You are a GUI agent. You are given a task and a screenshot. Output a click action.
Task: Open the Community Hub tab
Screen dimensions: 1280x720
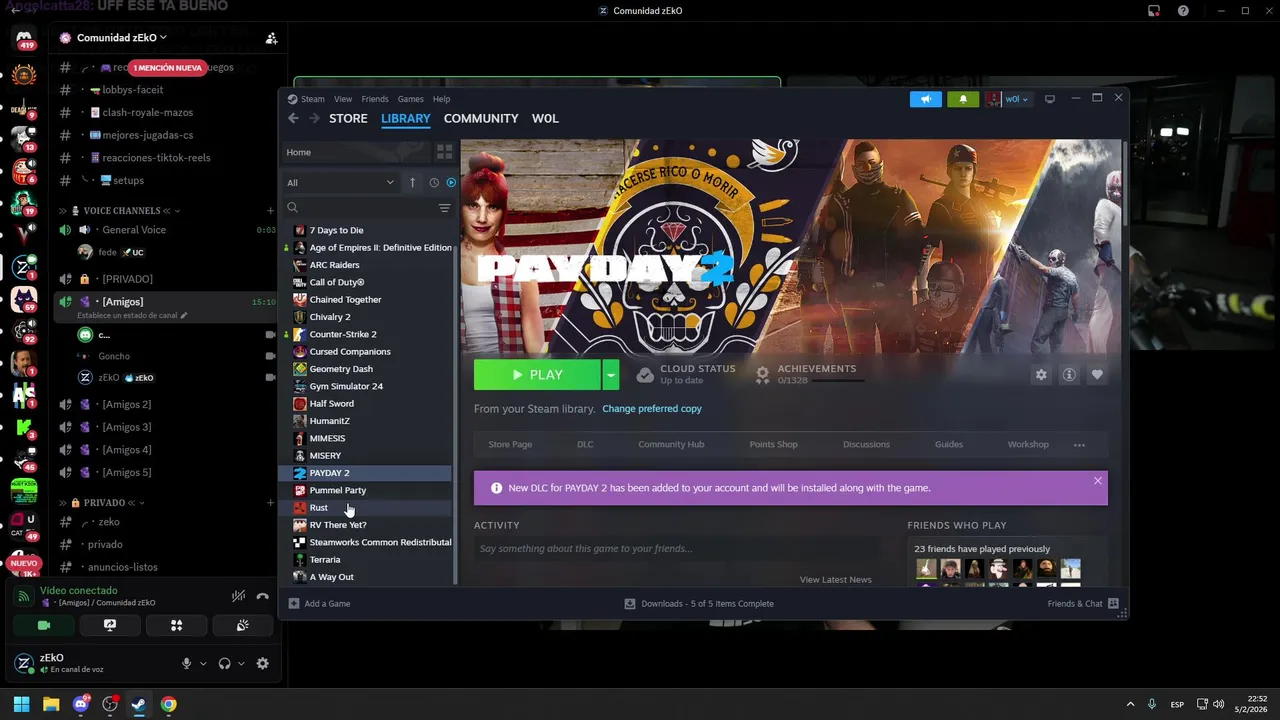(671, 444)
